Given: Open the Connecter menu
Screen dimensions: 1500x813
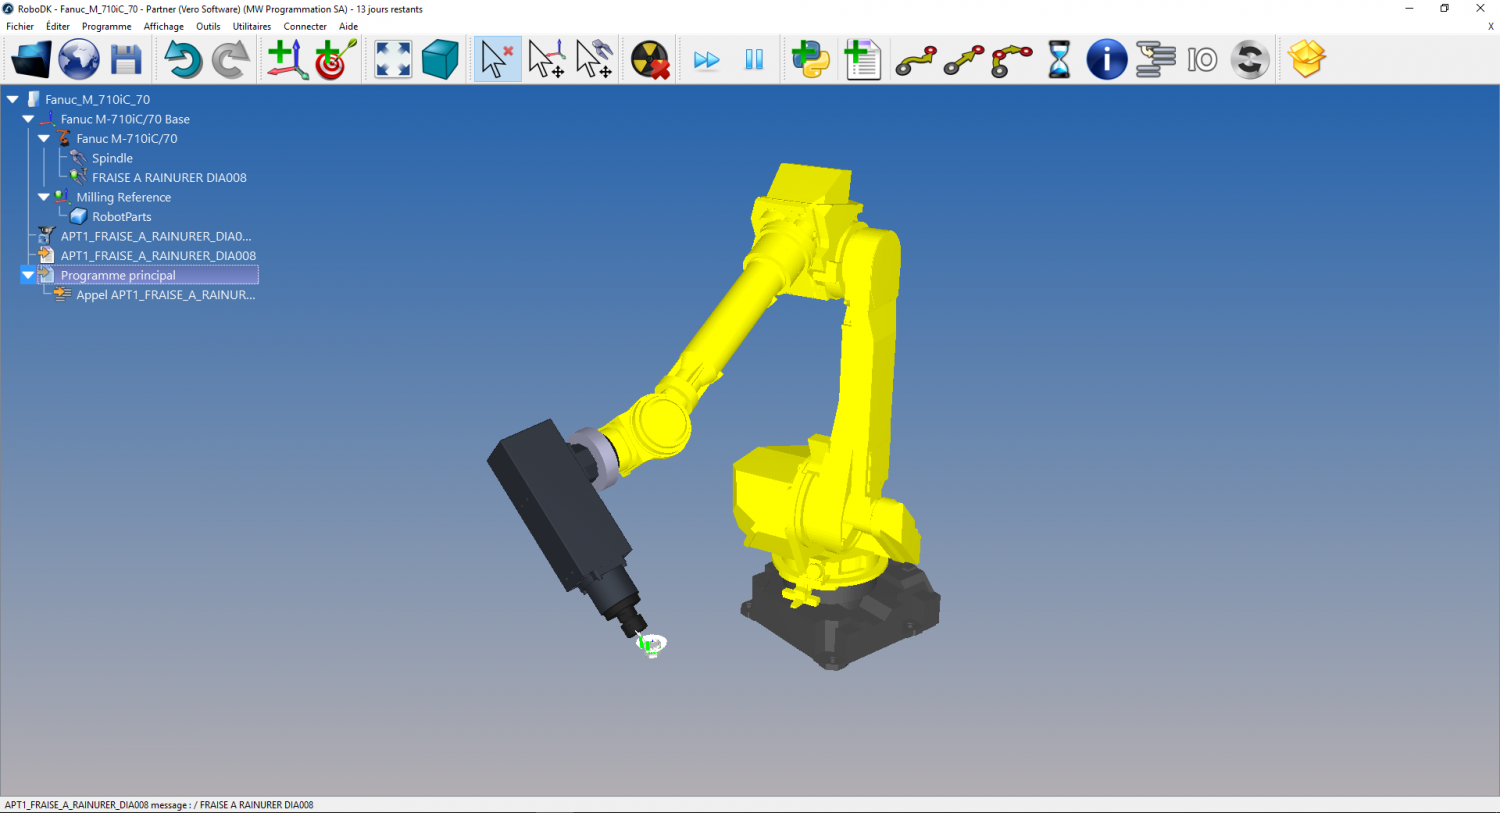Looking at the screenshot, I should [305, 27].
